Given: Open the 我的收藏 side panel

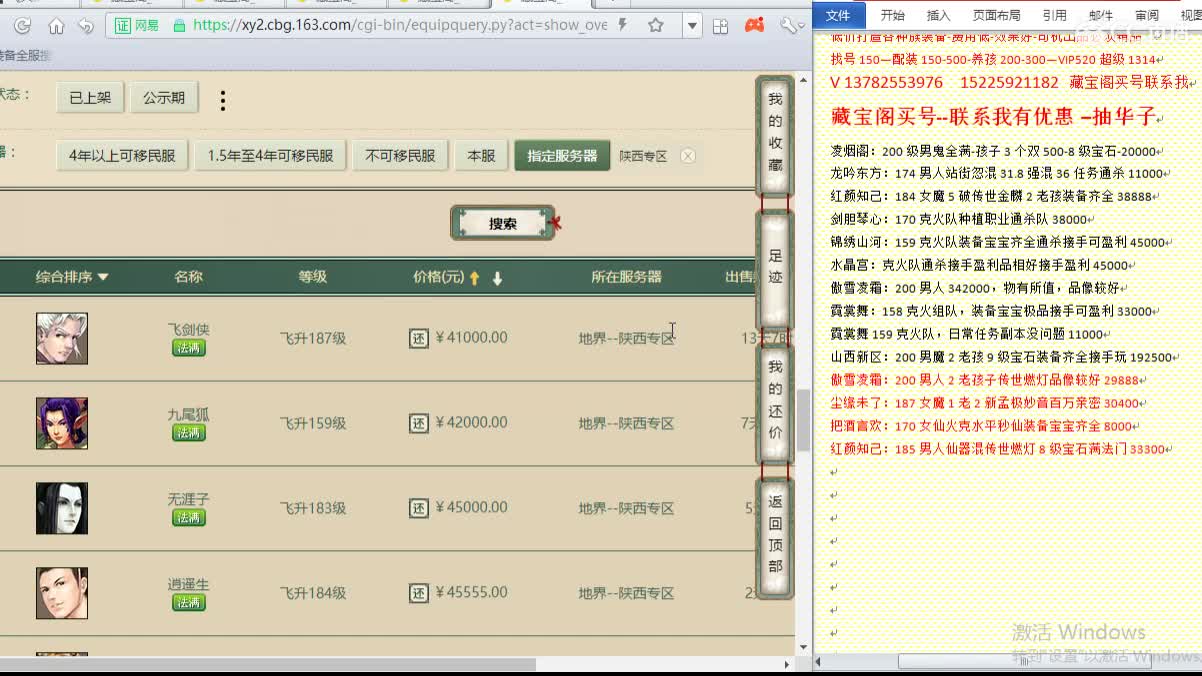Looking at the screenshot, I should (775, 136).
